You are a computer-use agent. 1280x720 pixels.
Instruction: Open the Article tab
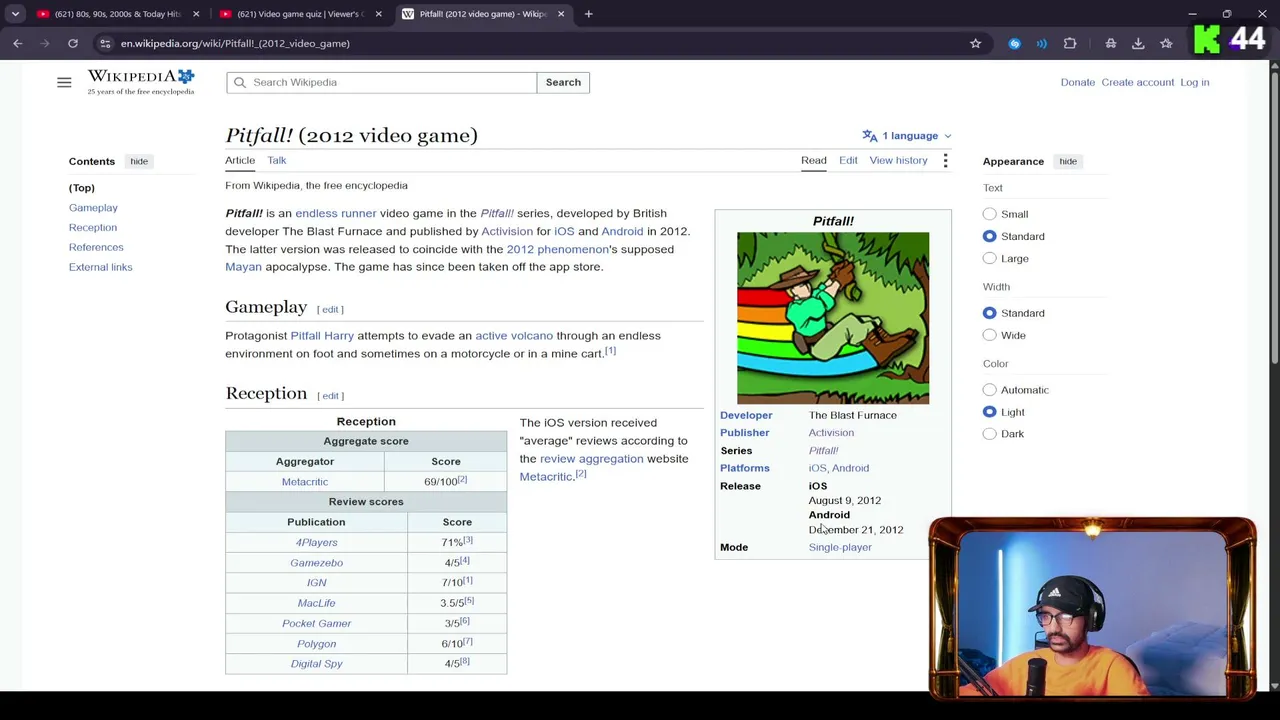240,160
